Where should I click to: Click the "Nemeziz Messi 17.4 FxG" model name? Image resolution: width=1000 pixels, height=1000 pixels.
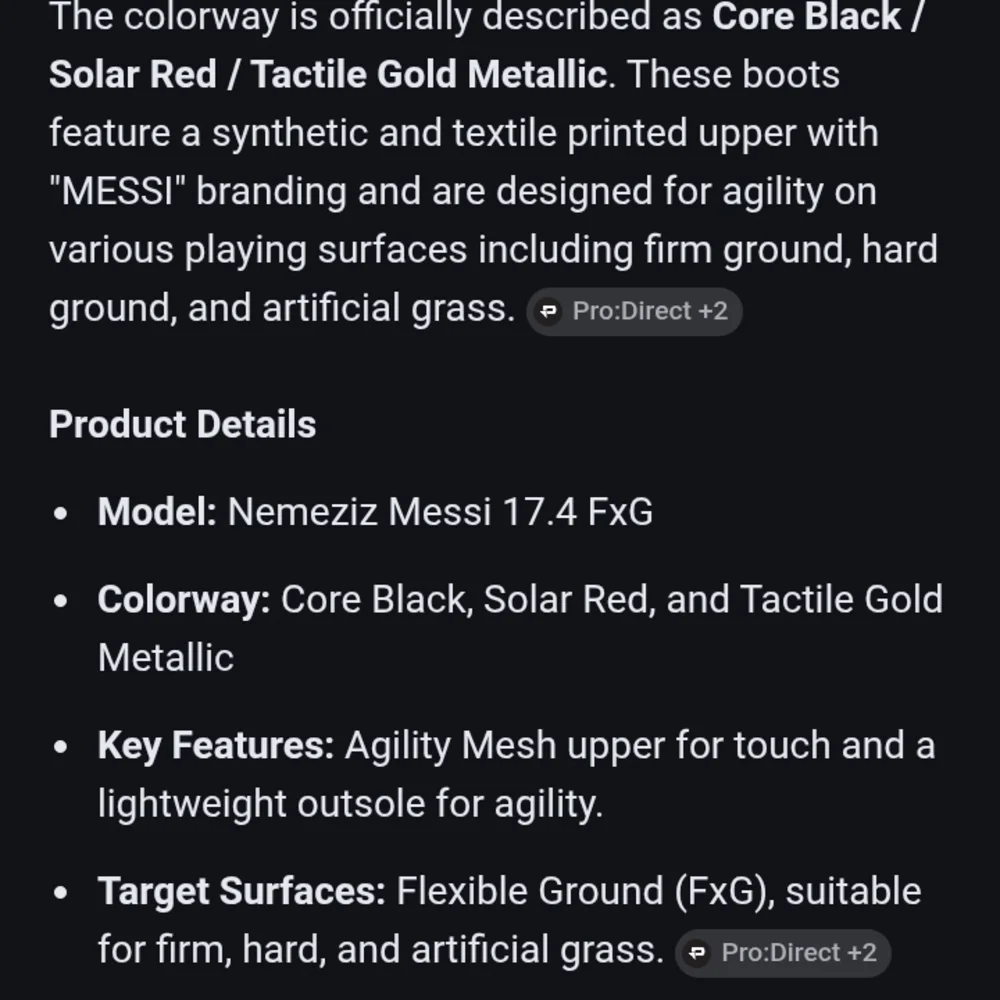[x=440, y=512]
